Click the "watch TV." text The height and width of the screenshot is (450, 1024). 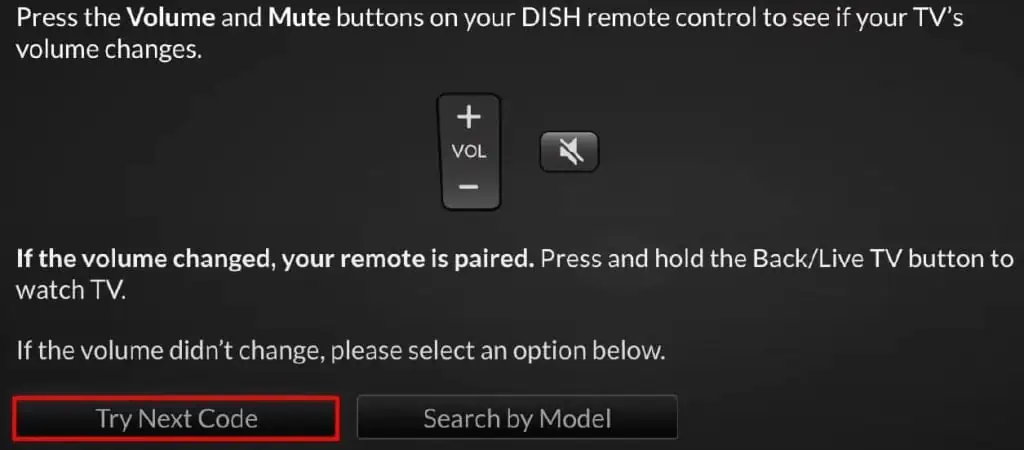[x=70, y=290]
